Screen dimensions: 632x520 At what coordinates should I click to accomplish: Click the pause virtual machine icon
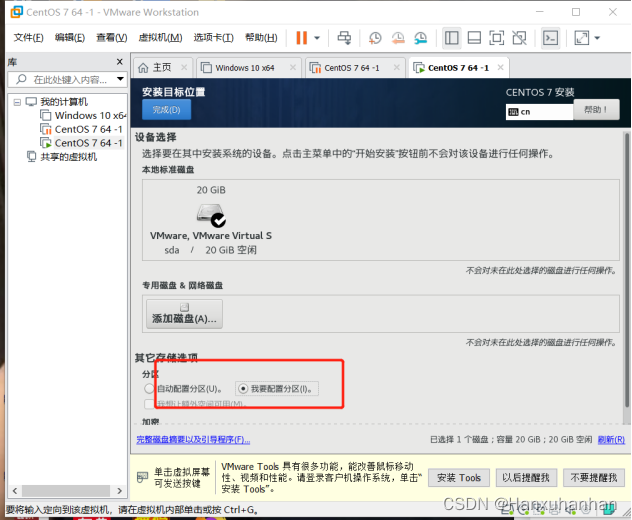point(301,38)
